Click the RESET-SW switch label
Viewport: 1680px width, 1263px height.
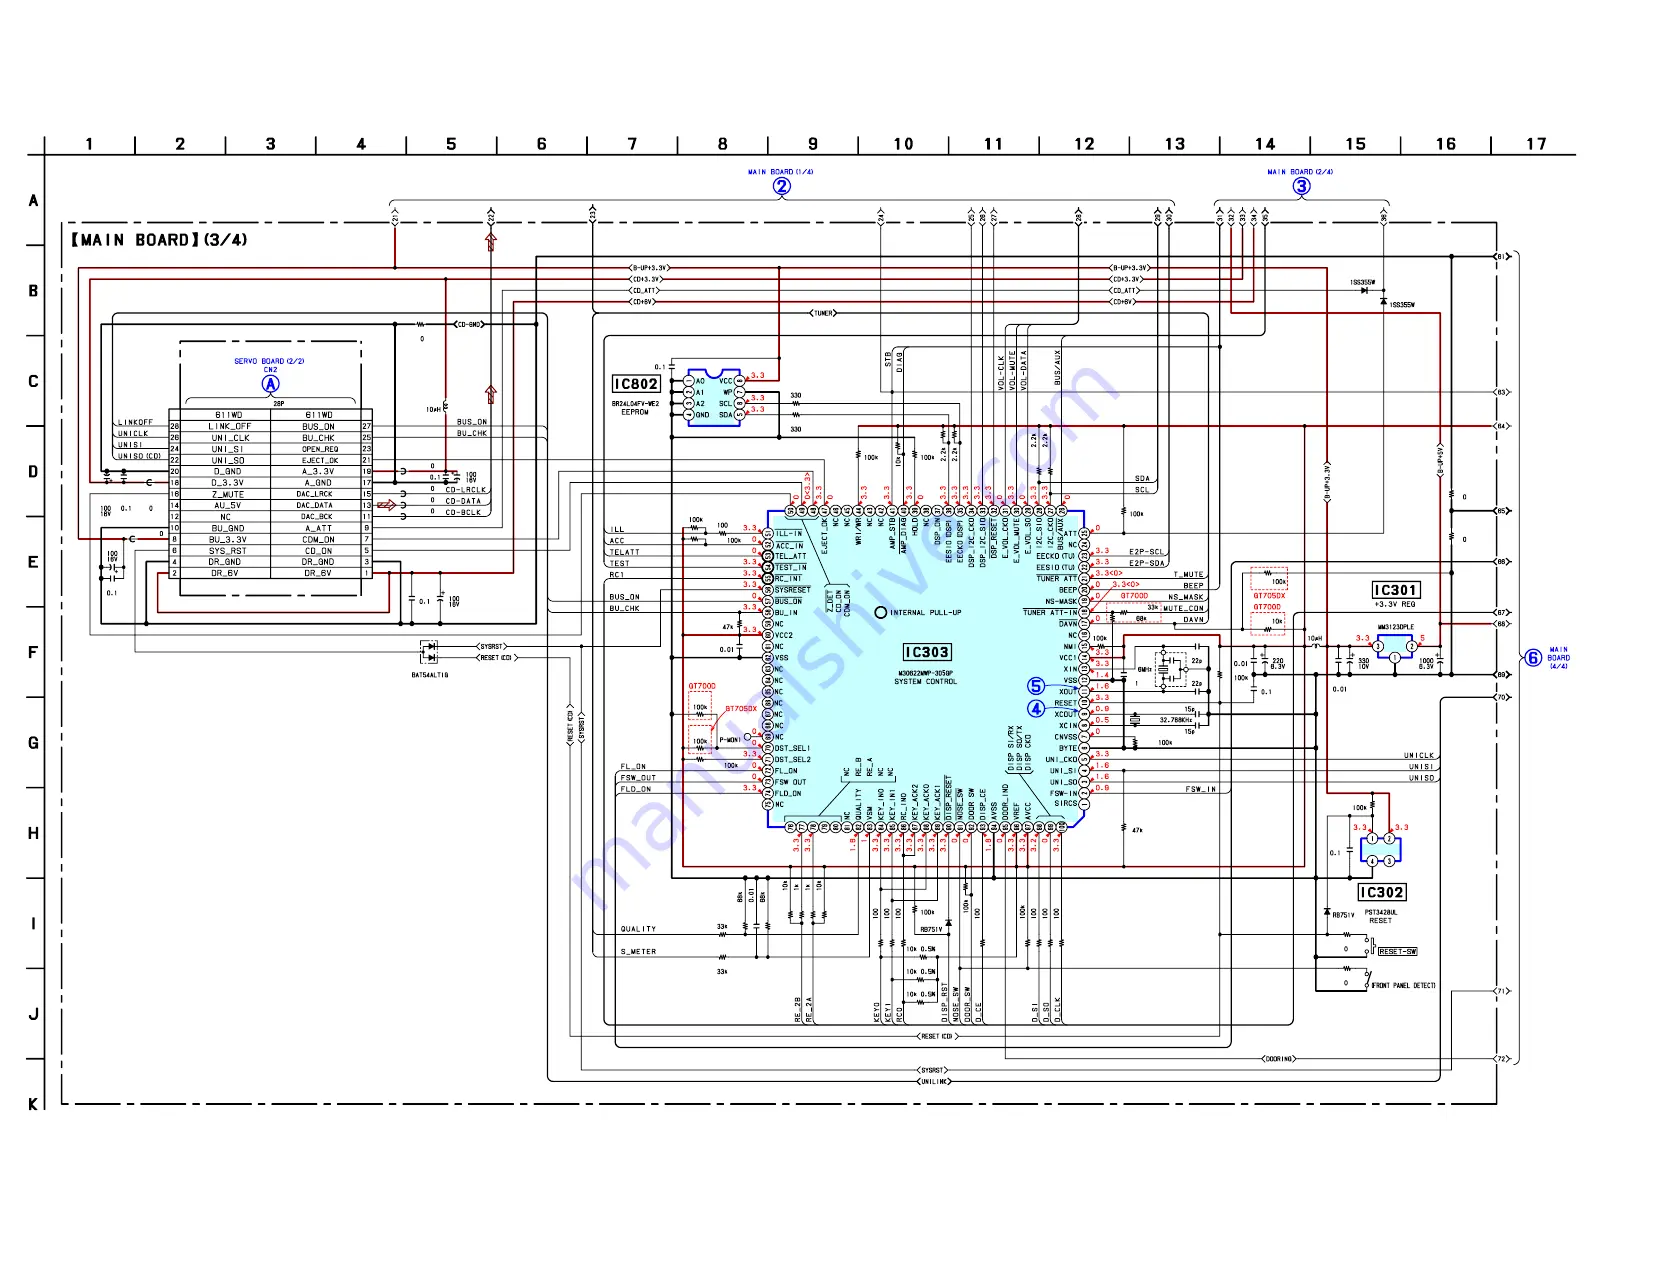(x=1398, y=951)
